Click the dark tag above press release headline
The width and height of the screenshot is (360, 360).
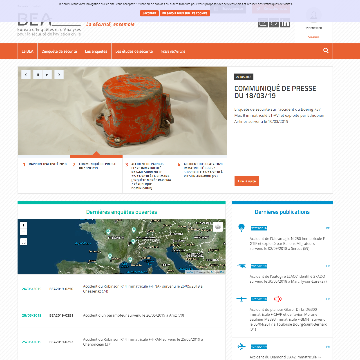click(243, 77)
